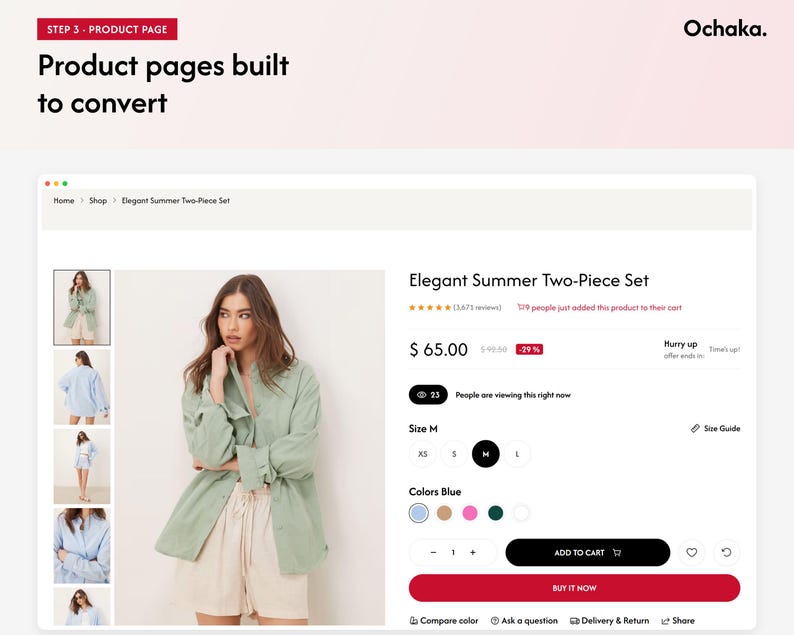Select size XS
Image resolution: width=794 pixels, height=635 pixels.
click(422, 454)
